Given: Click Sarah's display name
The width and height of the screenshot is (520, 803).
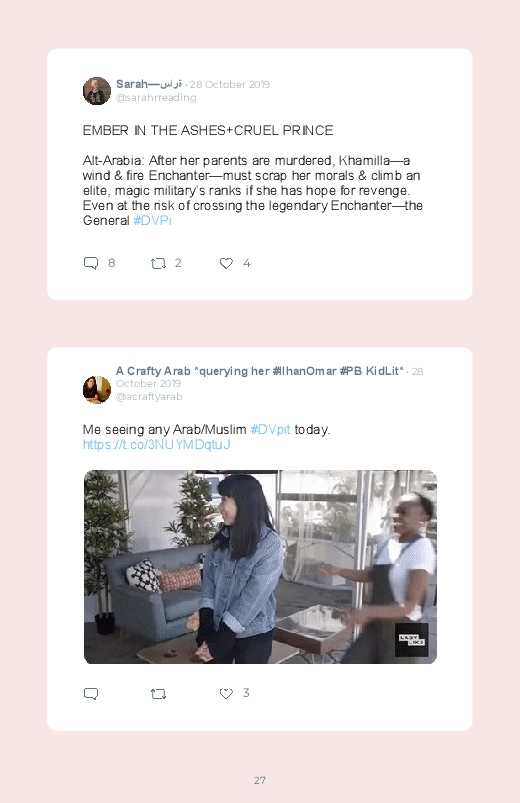Looking at the screenshot, I should pos(149,84).
